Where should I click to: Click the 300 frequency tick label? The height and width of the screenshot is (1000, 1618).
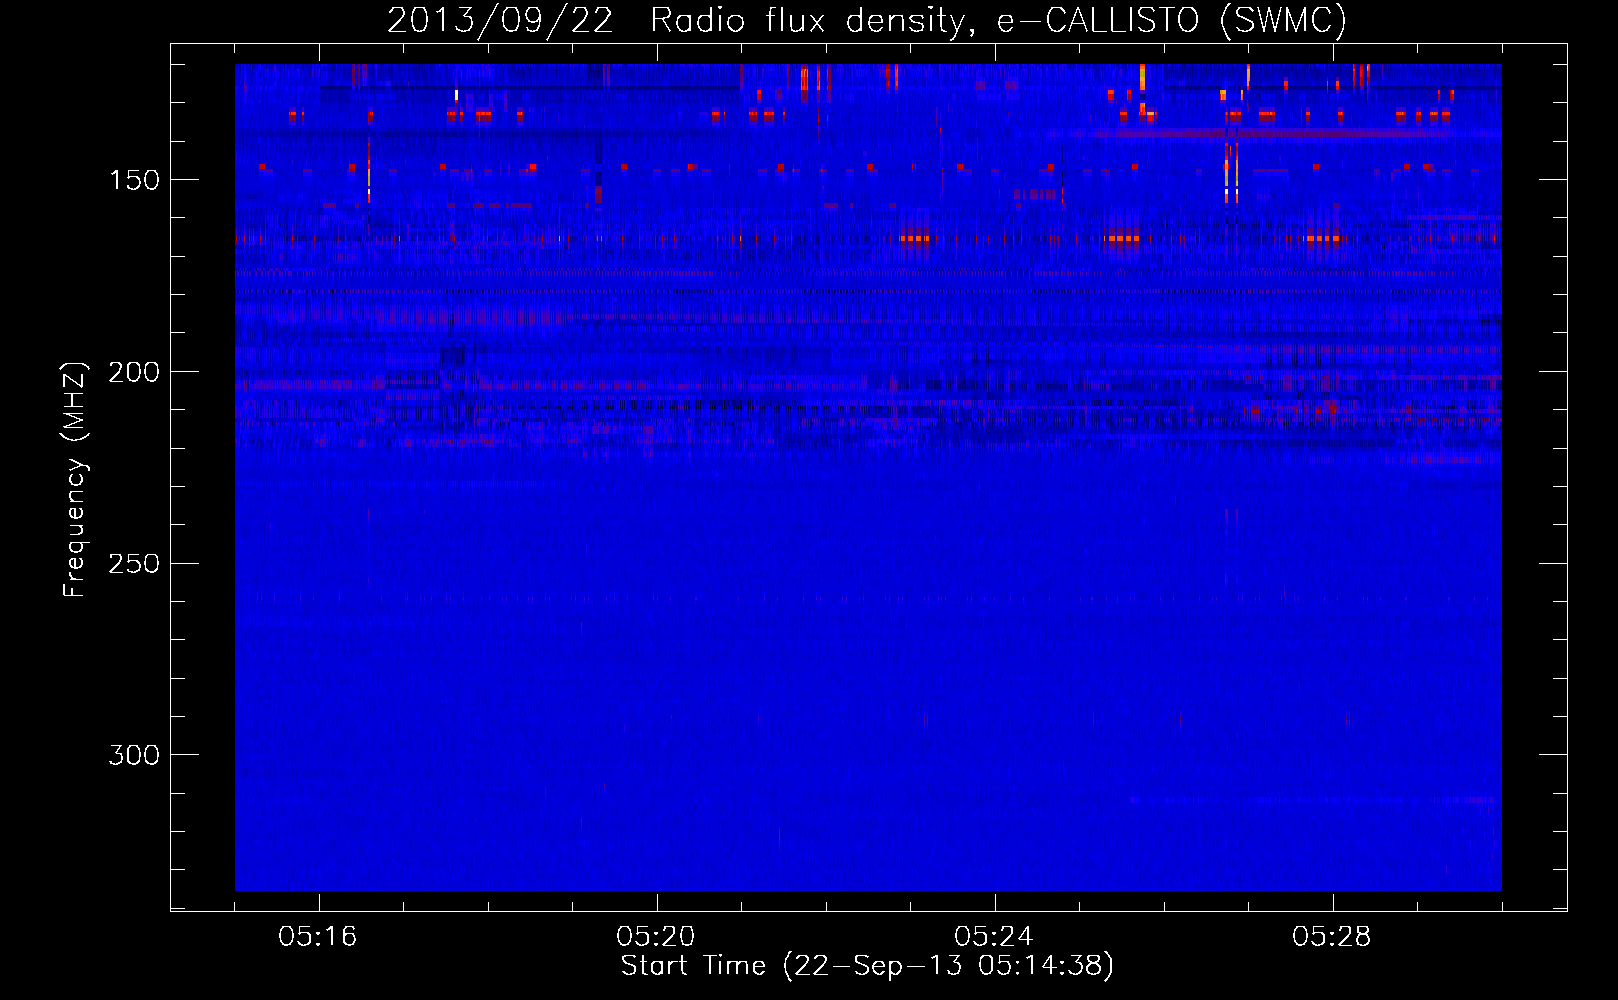[x=134, y=755]
